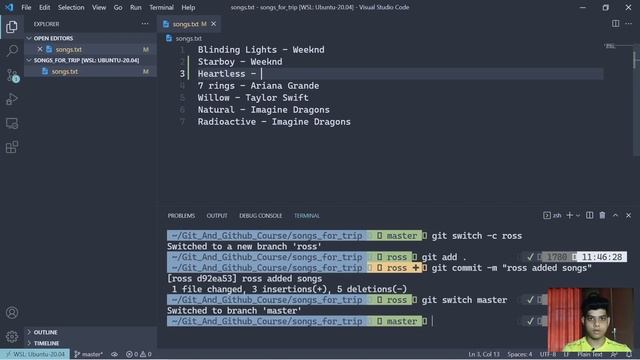Open the launch profile dropdown arrow in terminal

(x=578, y=216)
